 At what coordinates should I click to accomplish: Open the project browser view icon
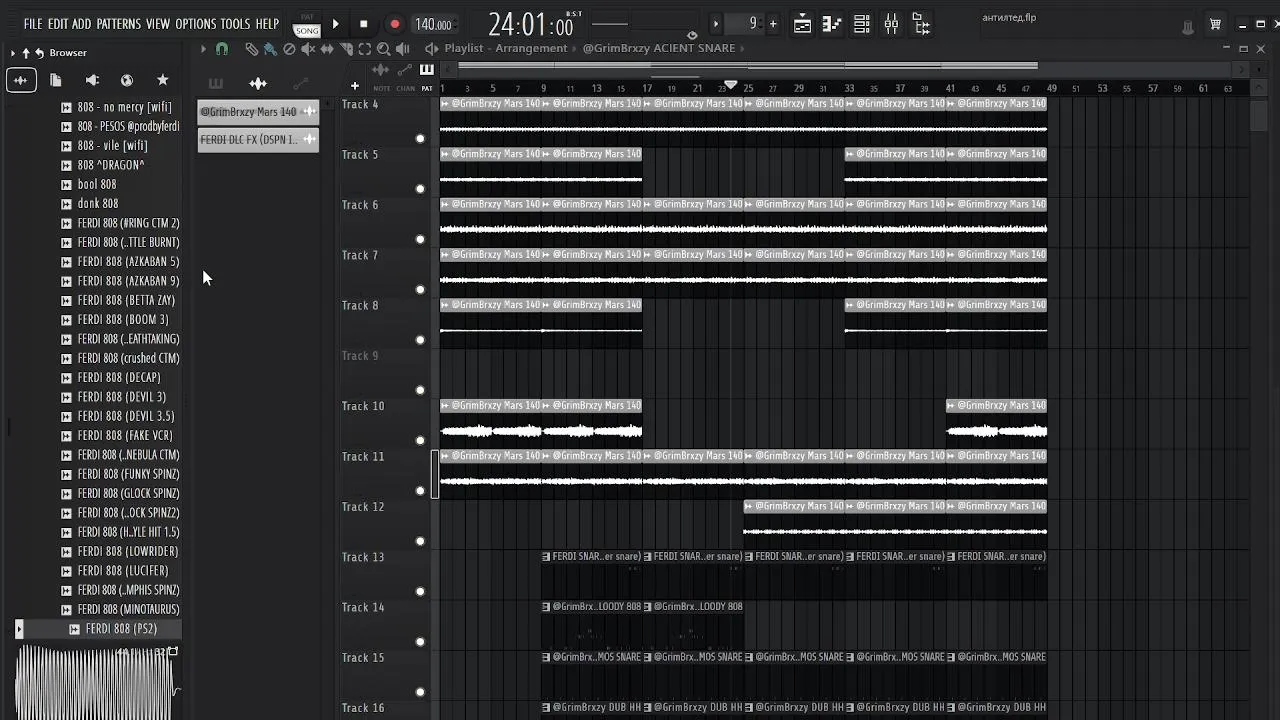[x=921, y=25]
